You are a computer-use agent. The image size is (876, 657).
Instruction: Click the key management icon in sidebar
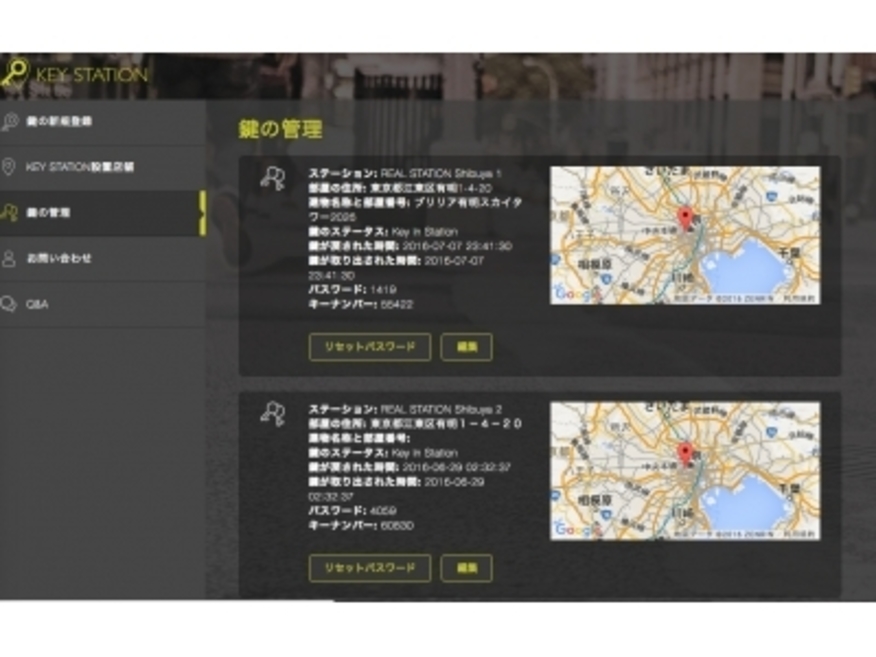(9, 212)
